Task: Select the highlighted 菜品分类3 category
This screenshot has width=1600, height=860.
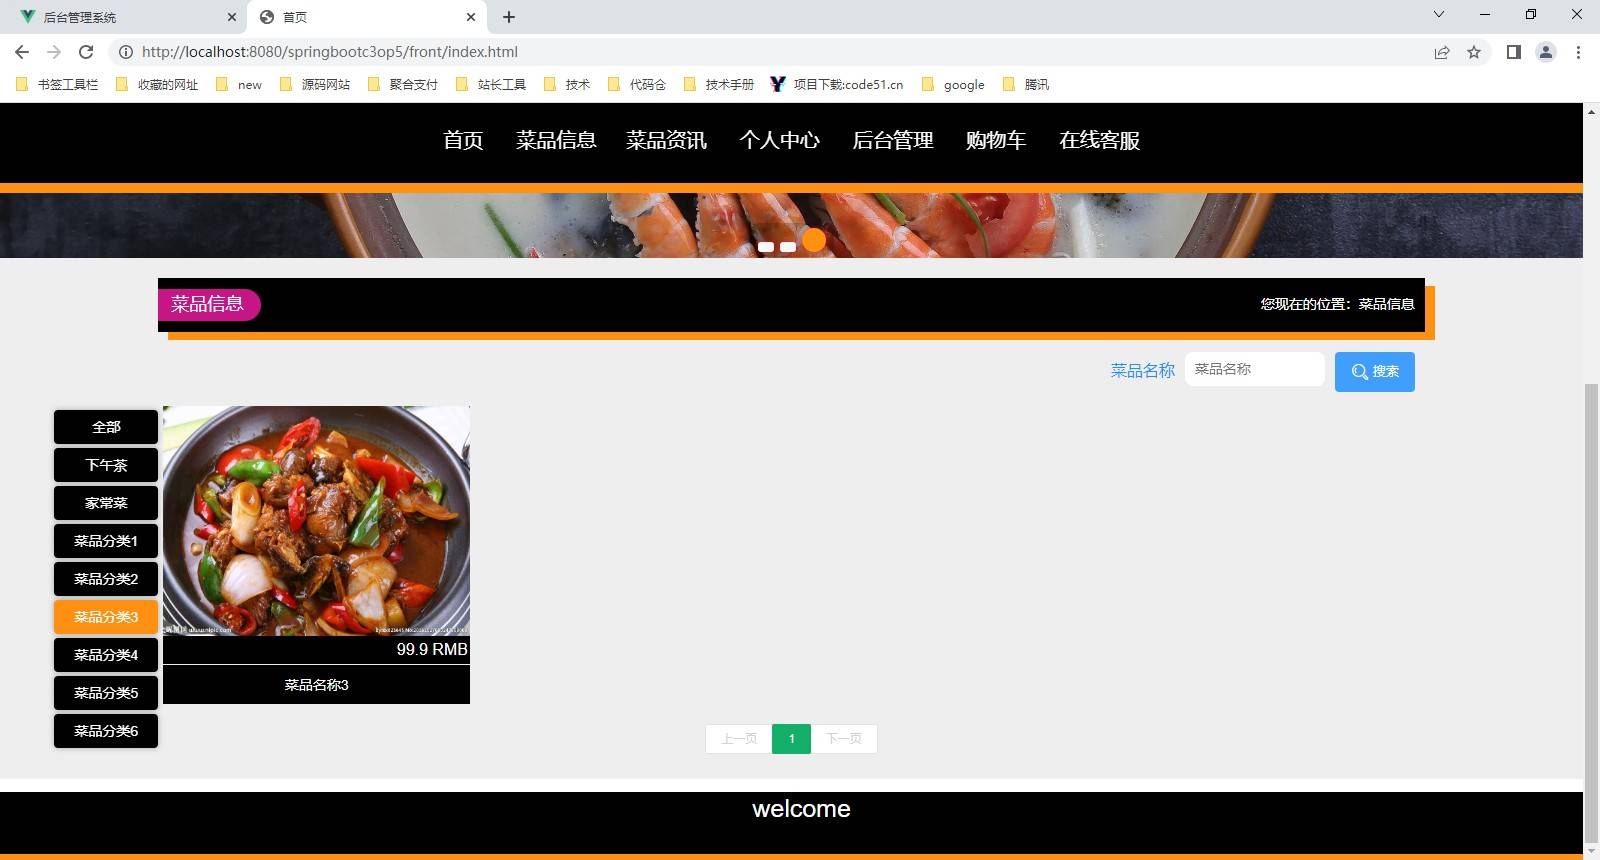Action: click(106, 617)
